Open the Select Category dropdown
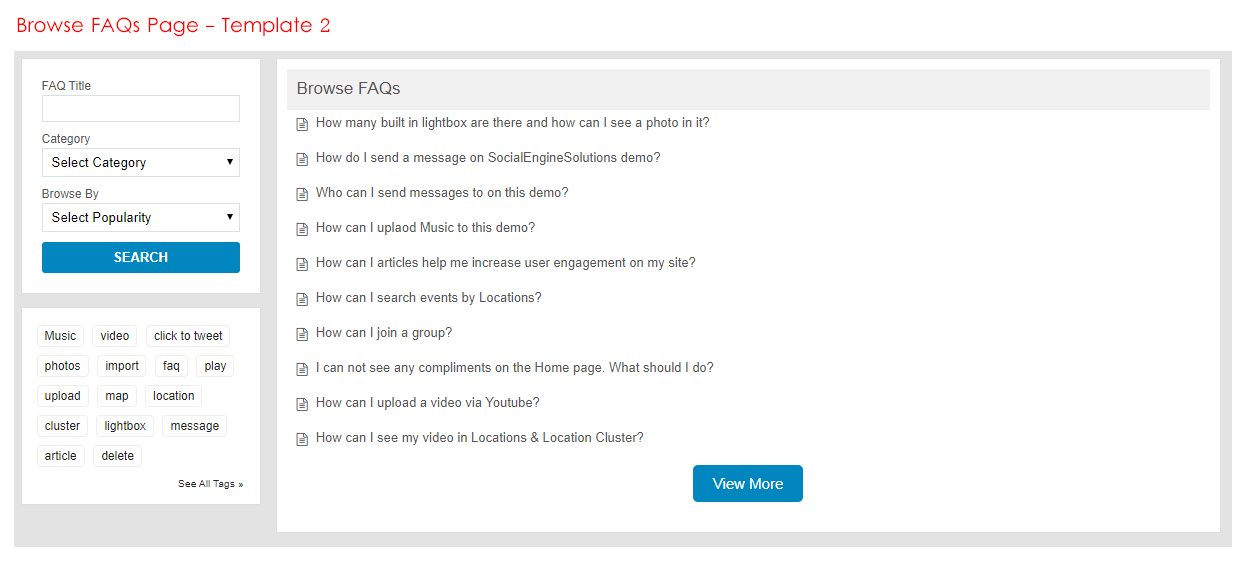 [141, 162]
